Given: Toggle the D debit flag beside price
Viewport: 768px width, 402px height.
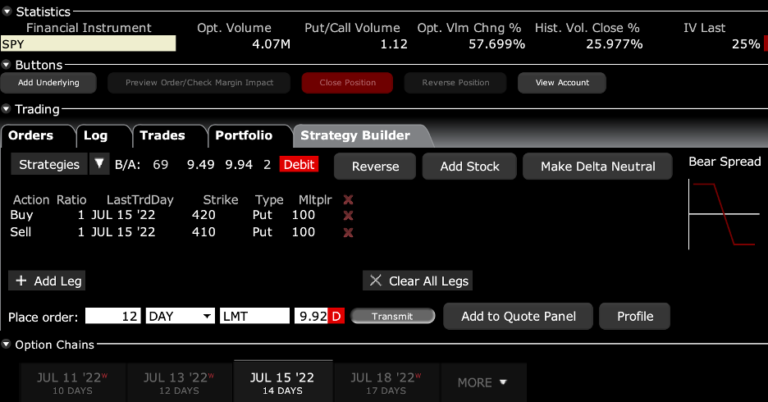Looking at the screenshot, I should coord(337,316).
